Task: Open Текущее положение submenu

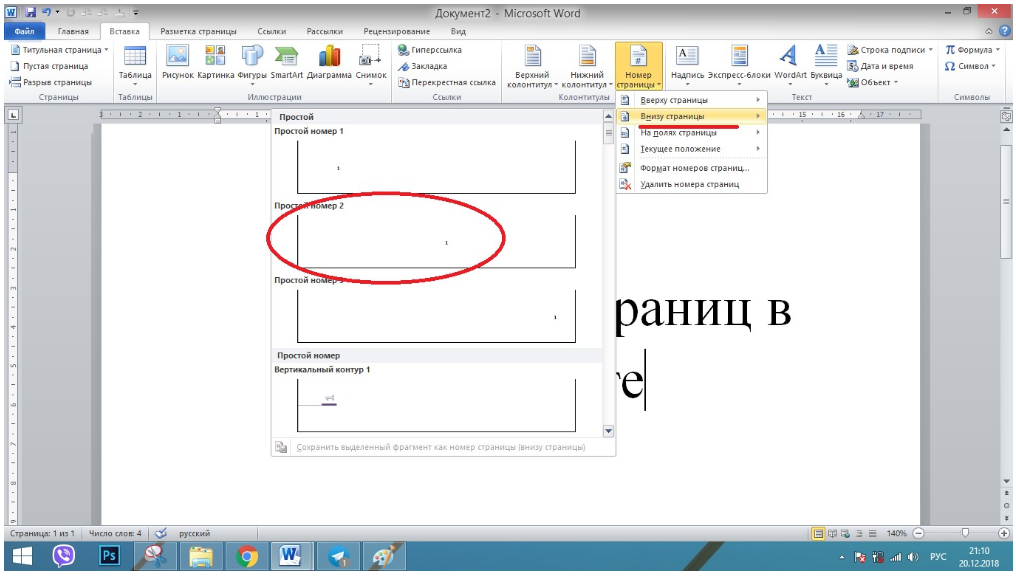Action: 691,148
